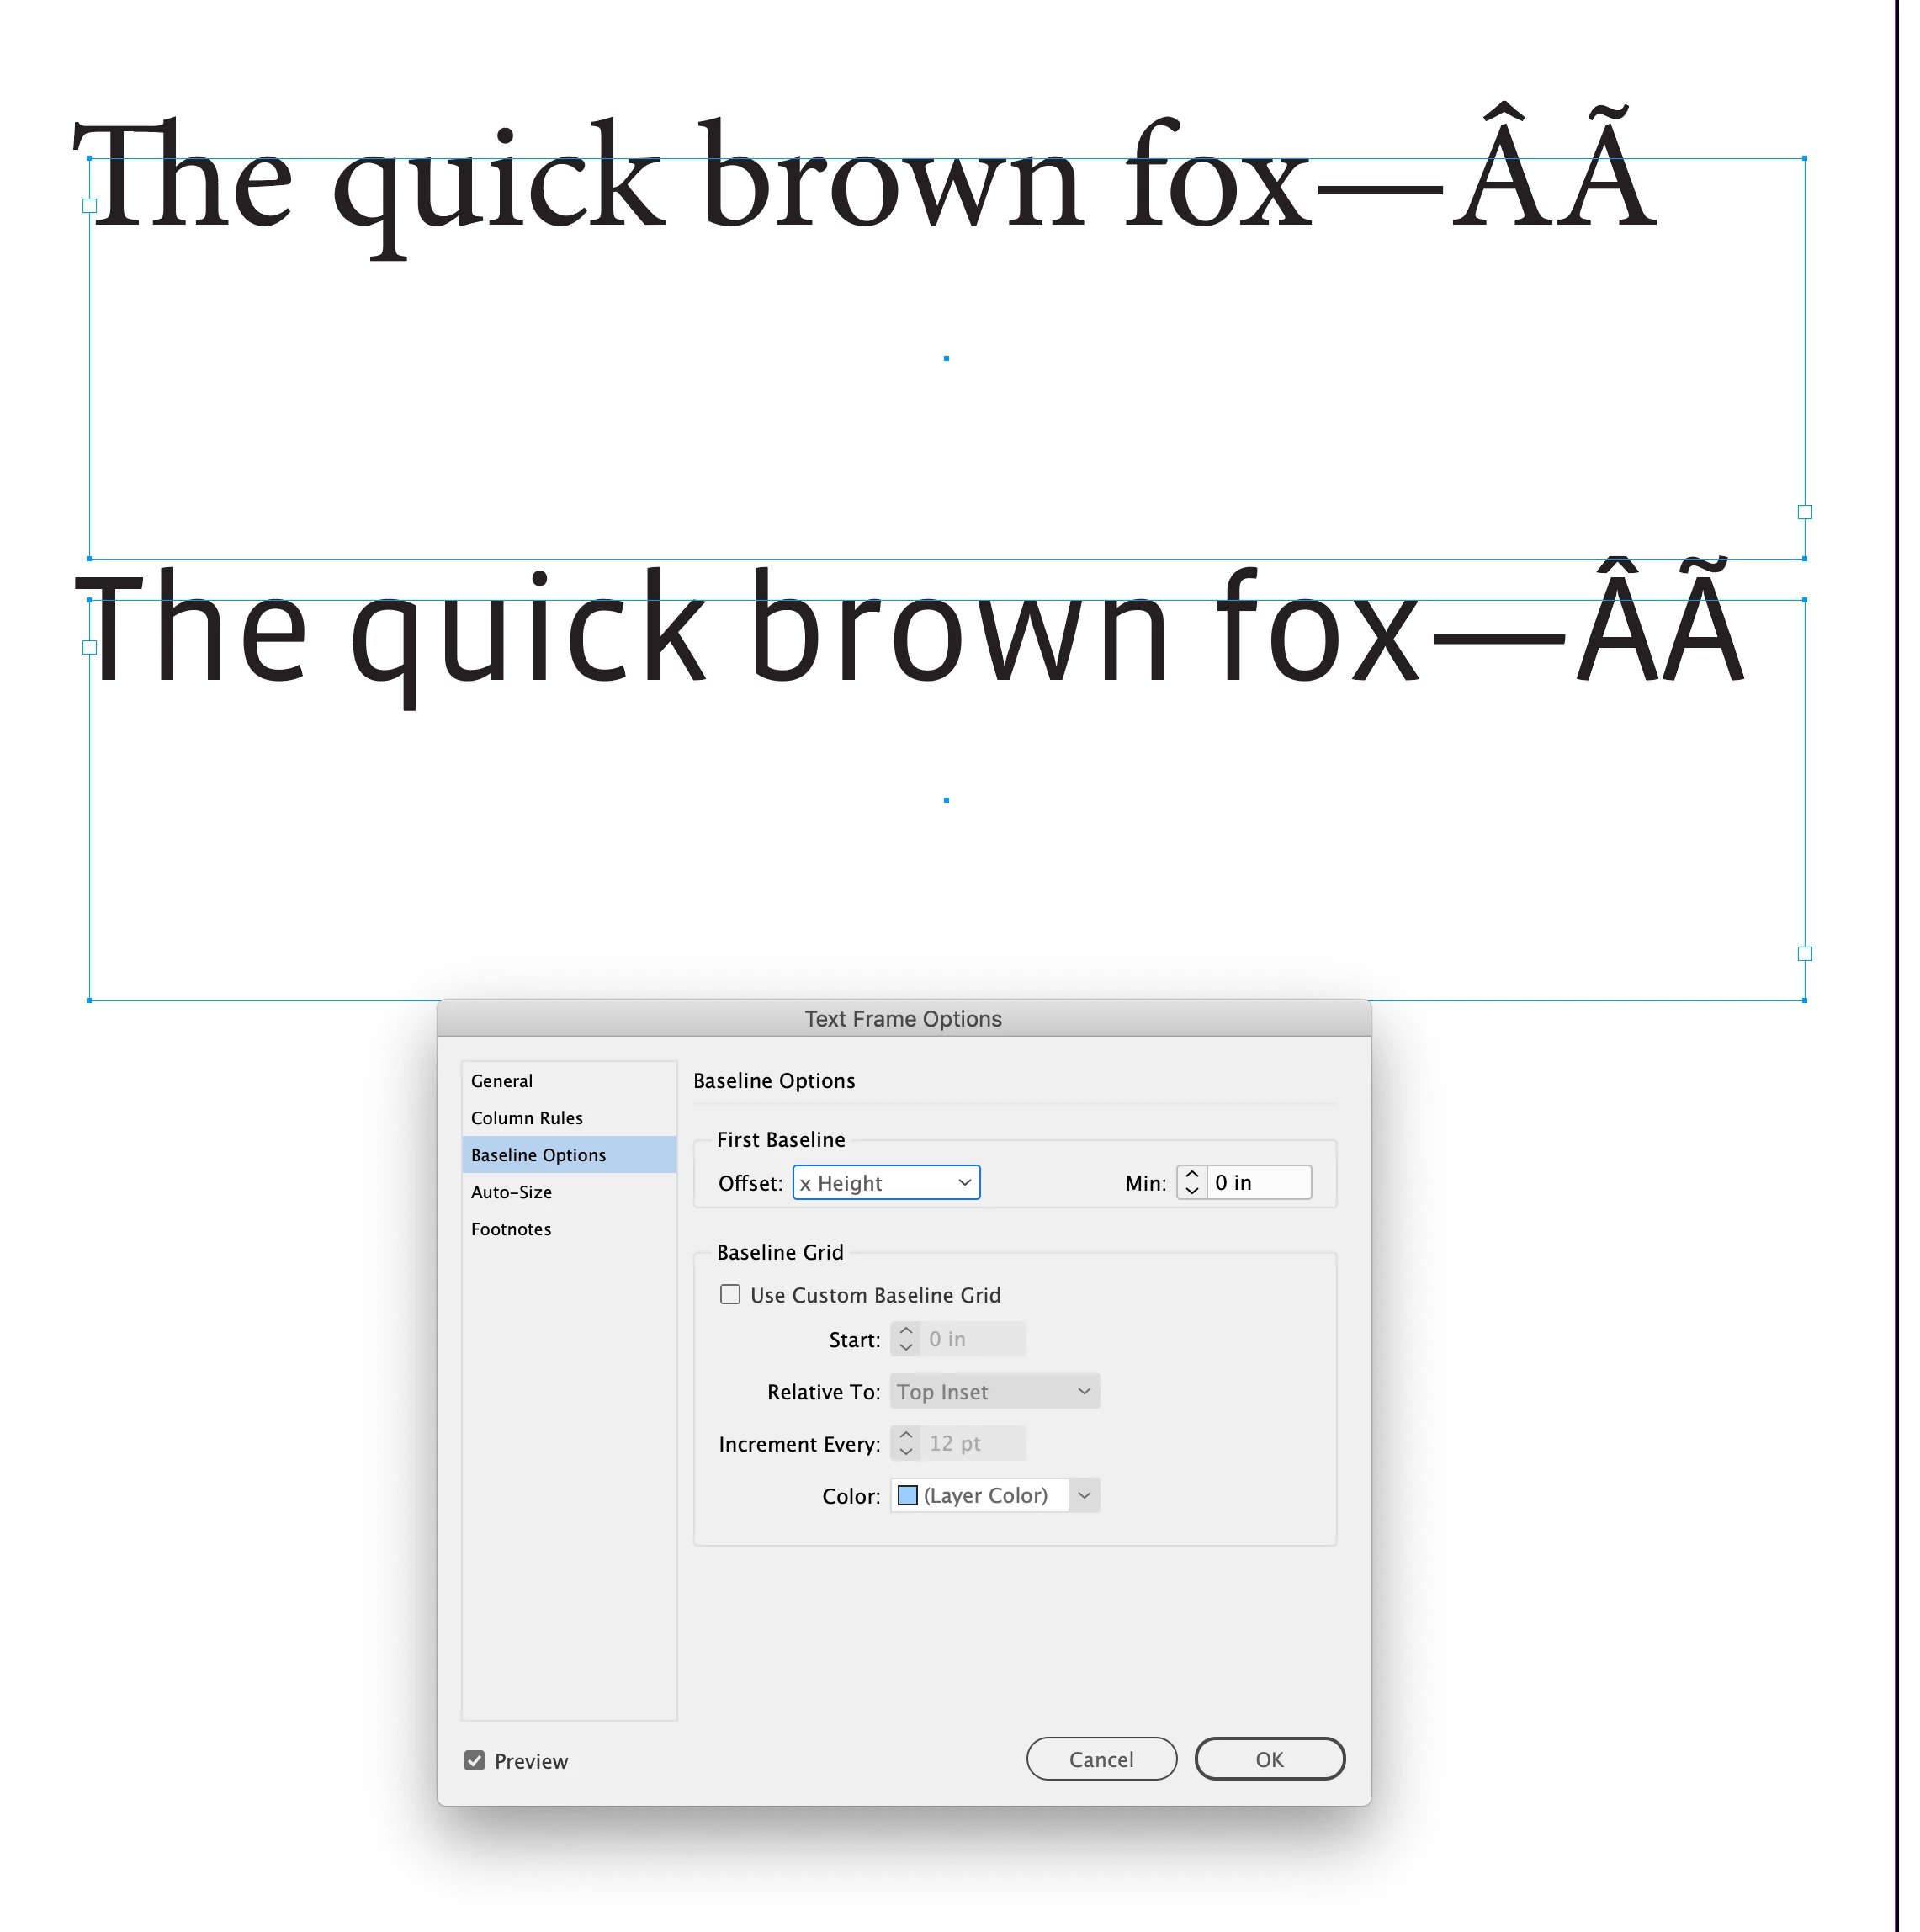1920x1932 pixels.
Task: Switch to the Auto-Size section
Action: [511, 1192]
